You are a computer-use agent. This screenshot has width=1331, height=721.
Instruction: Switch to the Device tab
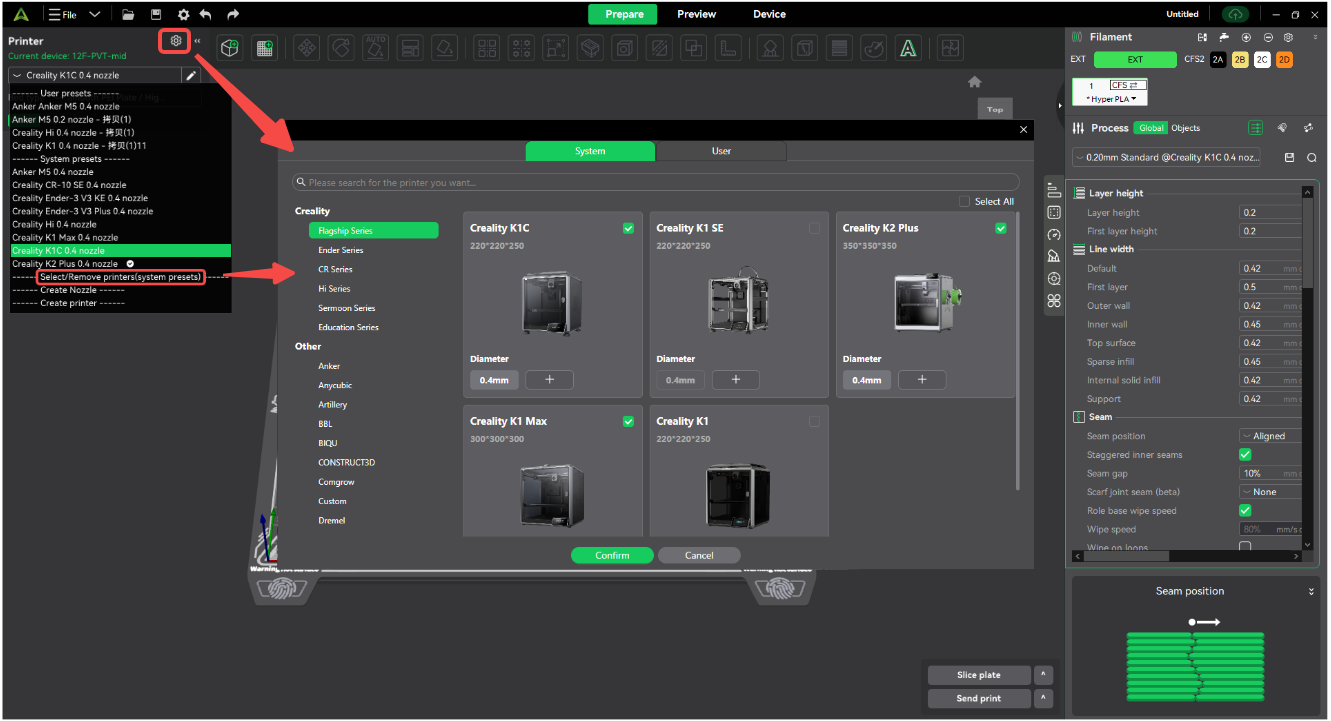click(x=769, y=14)
